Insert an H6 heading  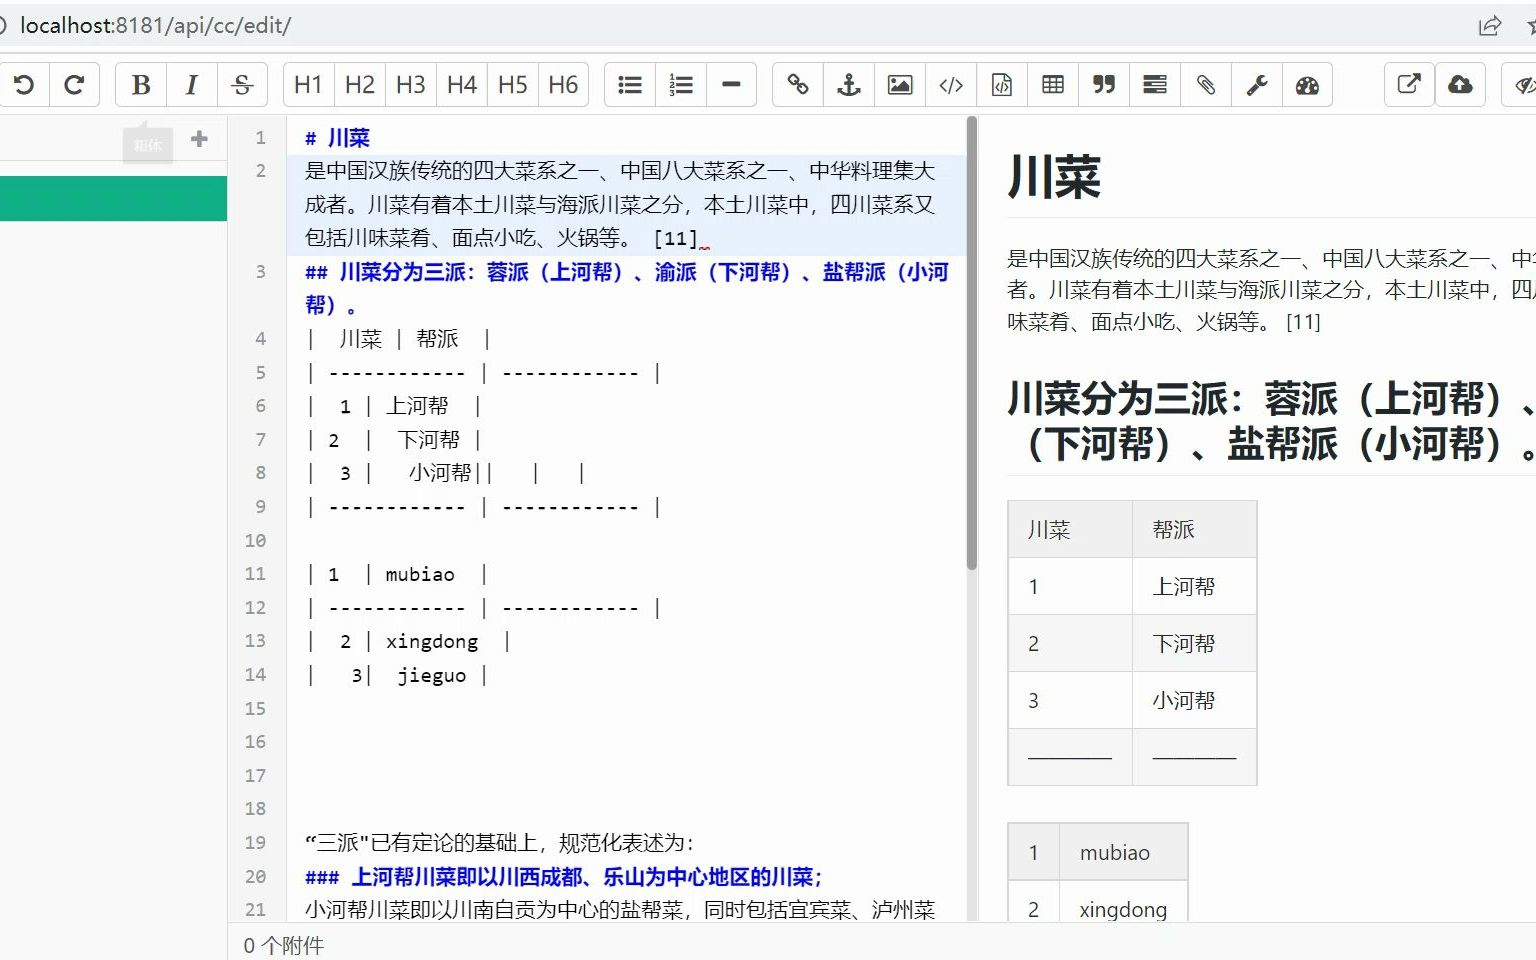[563, 85]
